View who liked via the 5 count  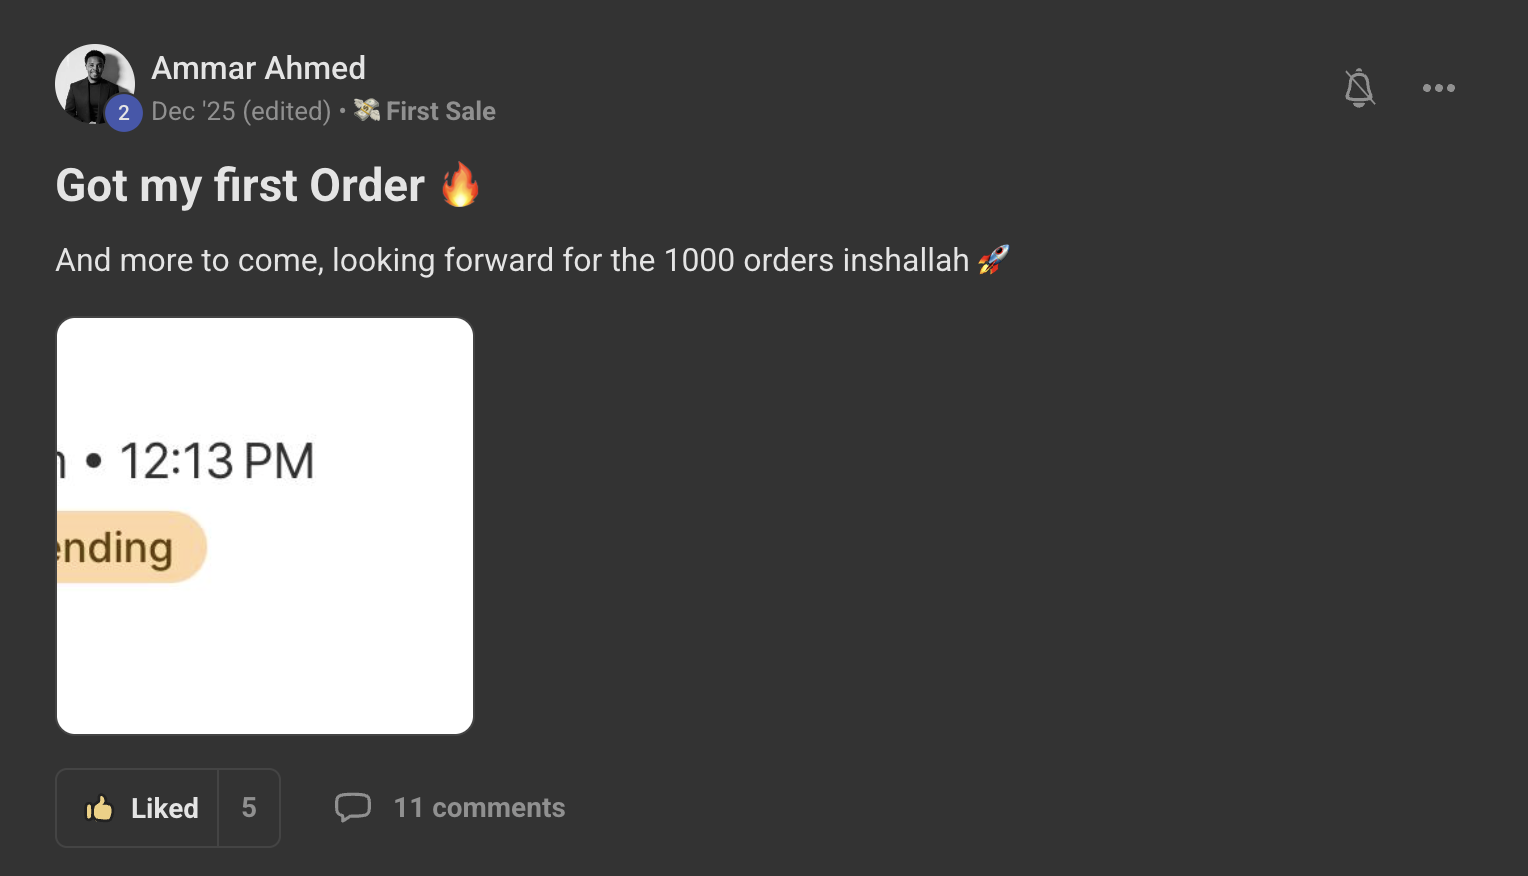pyautogui.click(x=249, y=808)
